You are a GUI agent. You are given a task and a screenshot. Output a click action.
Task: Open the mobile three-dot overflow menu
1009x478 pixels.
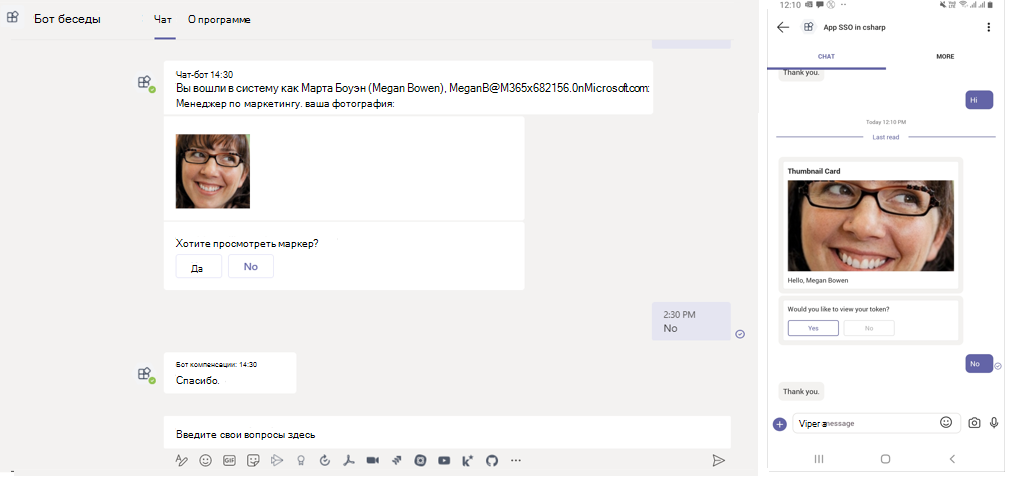click(x=988, y=27)
